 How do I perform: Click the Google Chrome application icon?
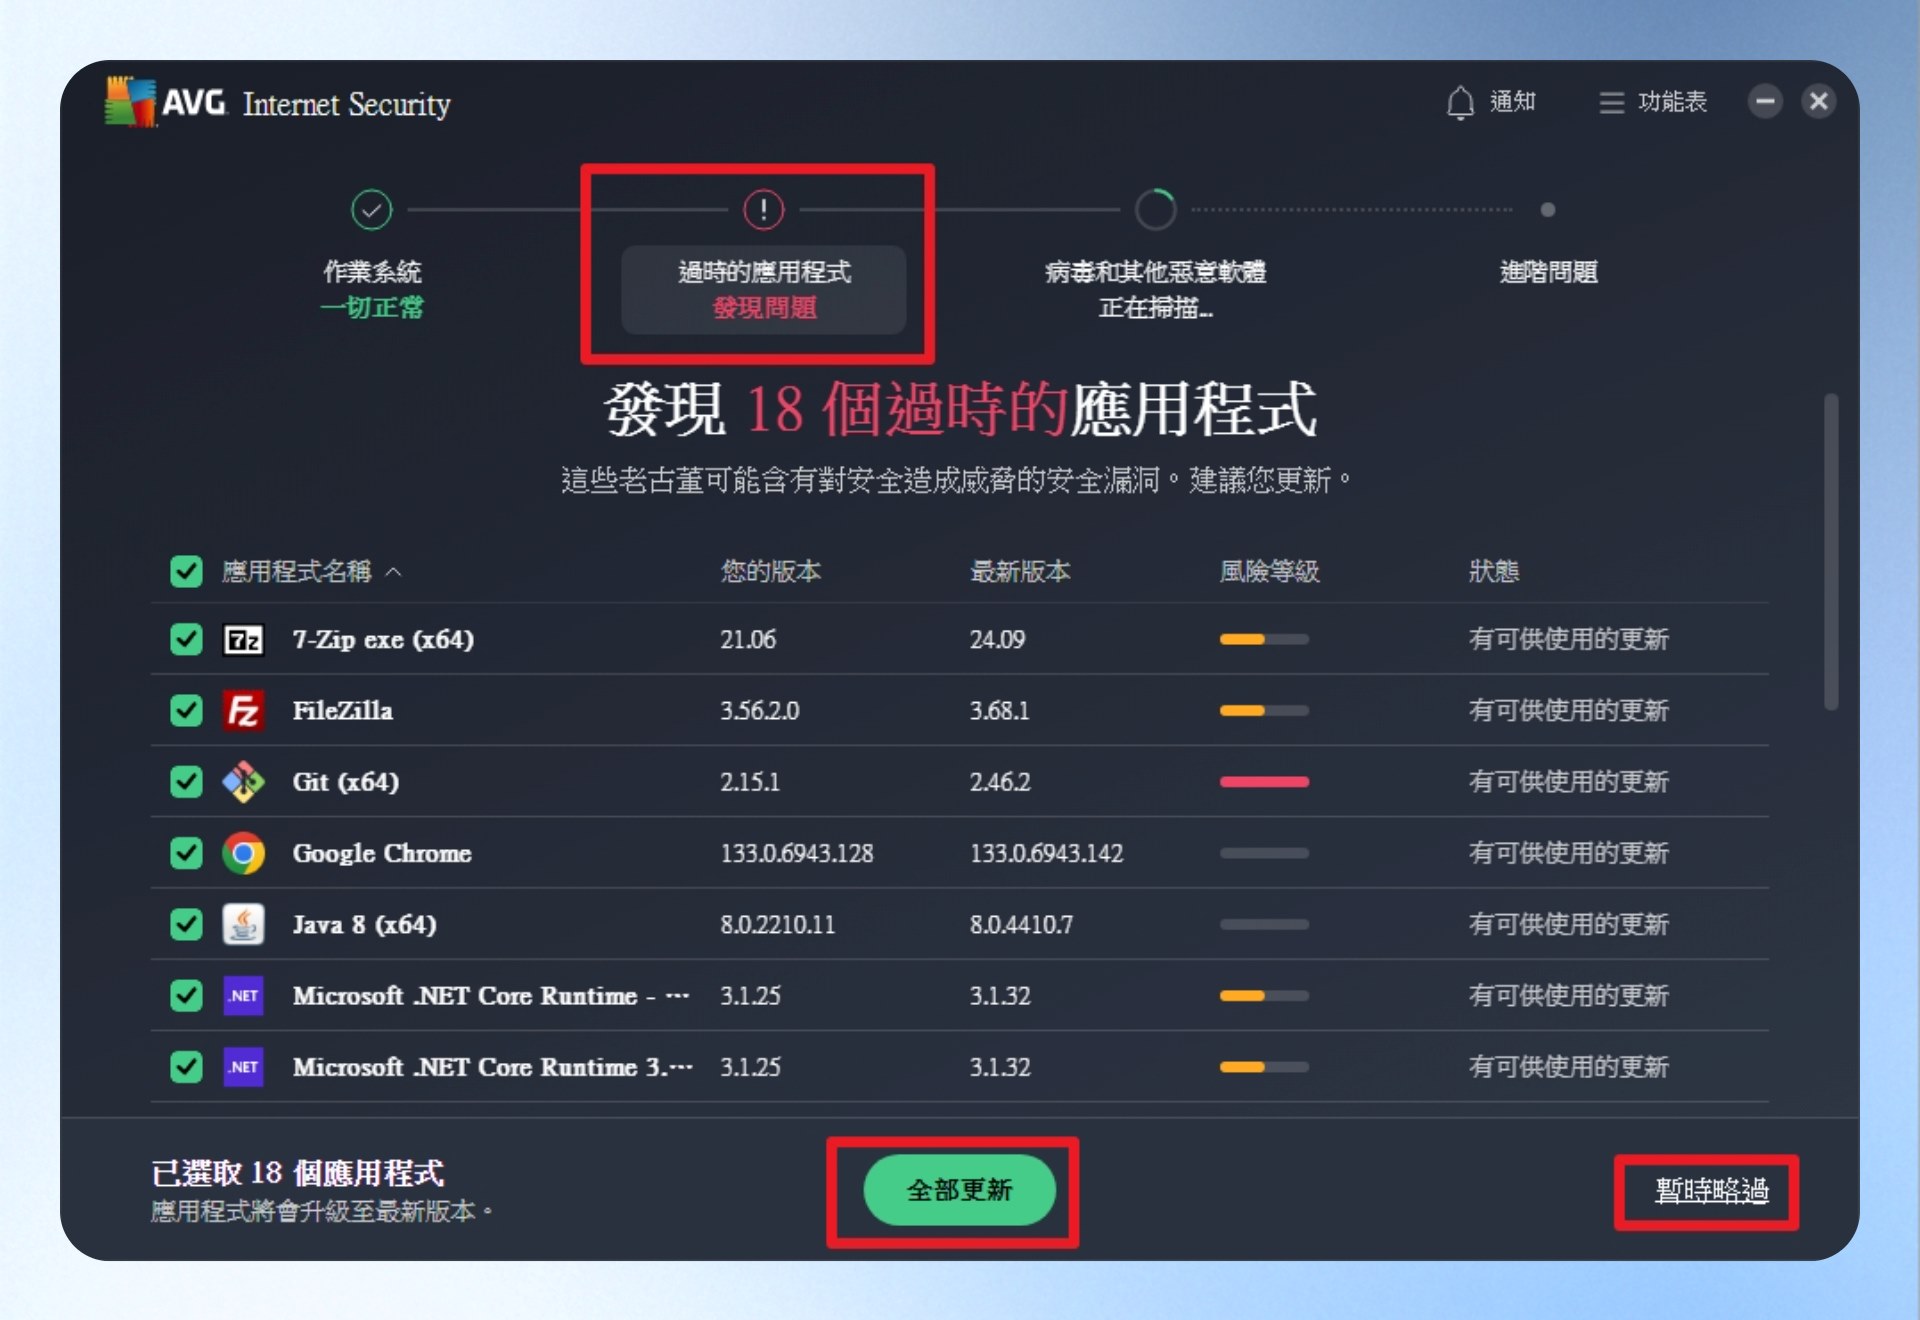243,853
